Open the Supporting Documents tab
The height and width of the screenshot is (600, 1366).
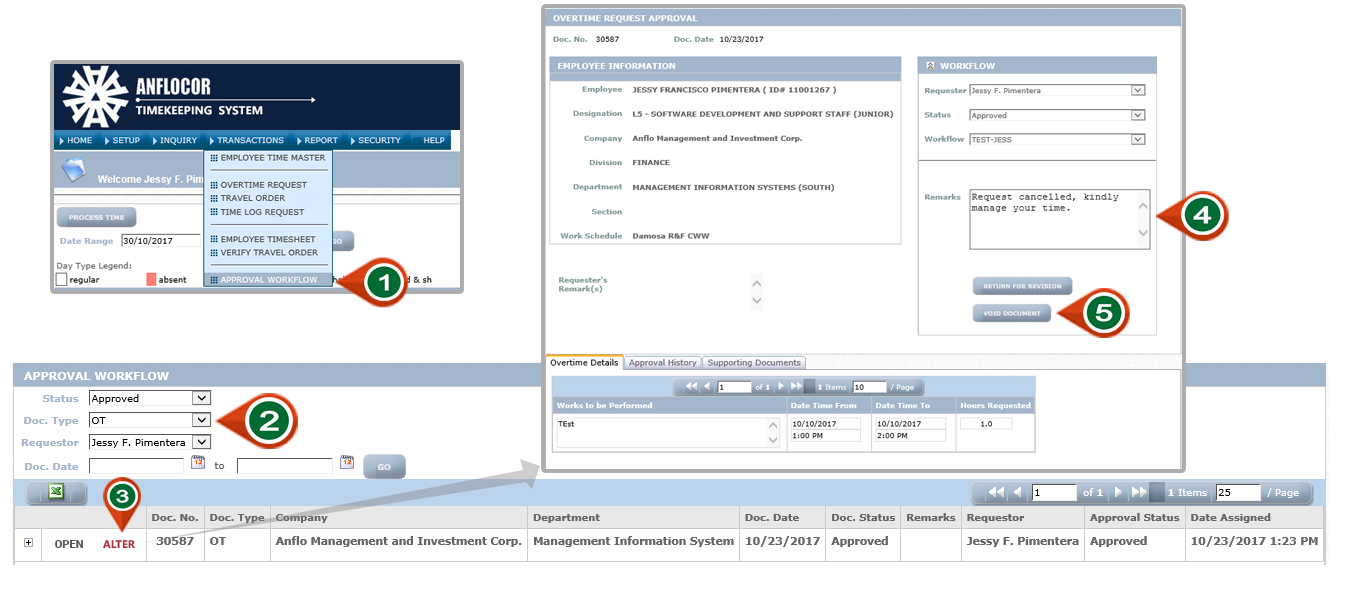[754, 363]
